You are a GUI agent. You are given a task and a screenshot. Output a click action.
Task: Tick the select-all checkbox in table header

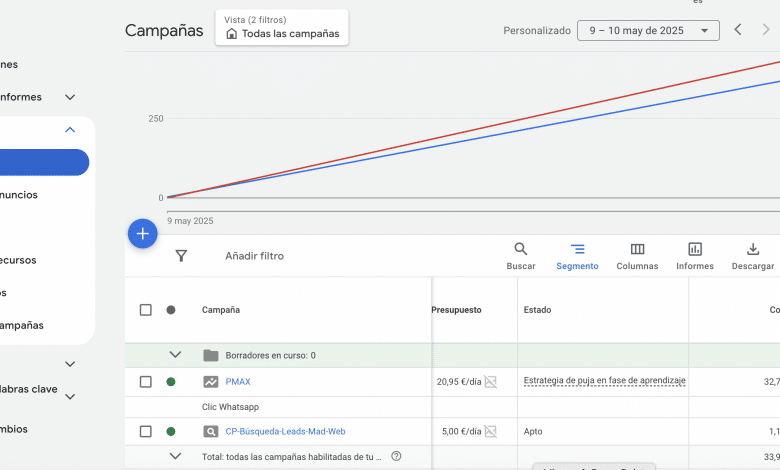[x=146, y=310]
